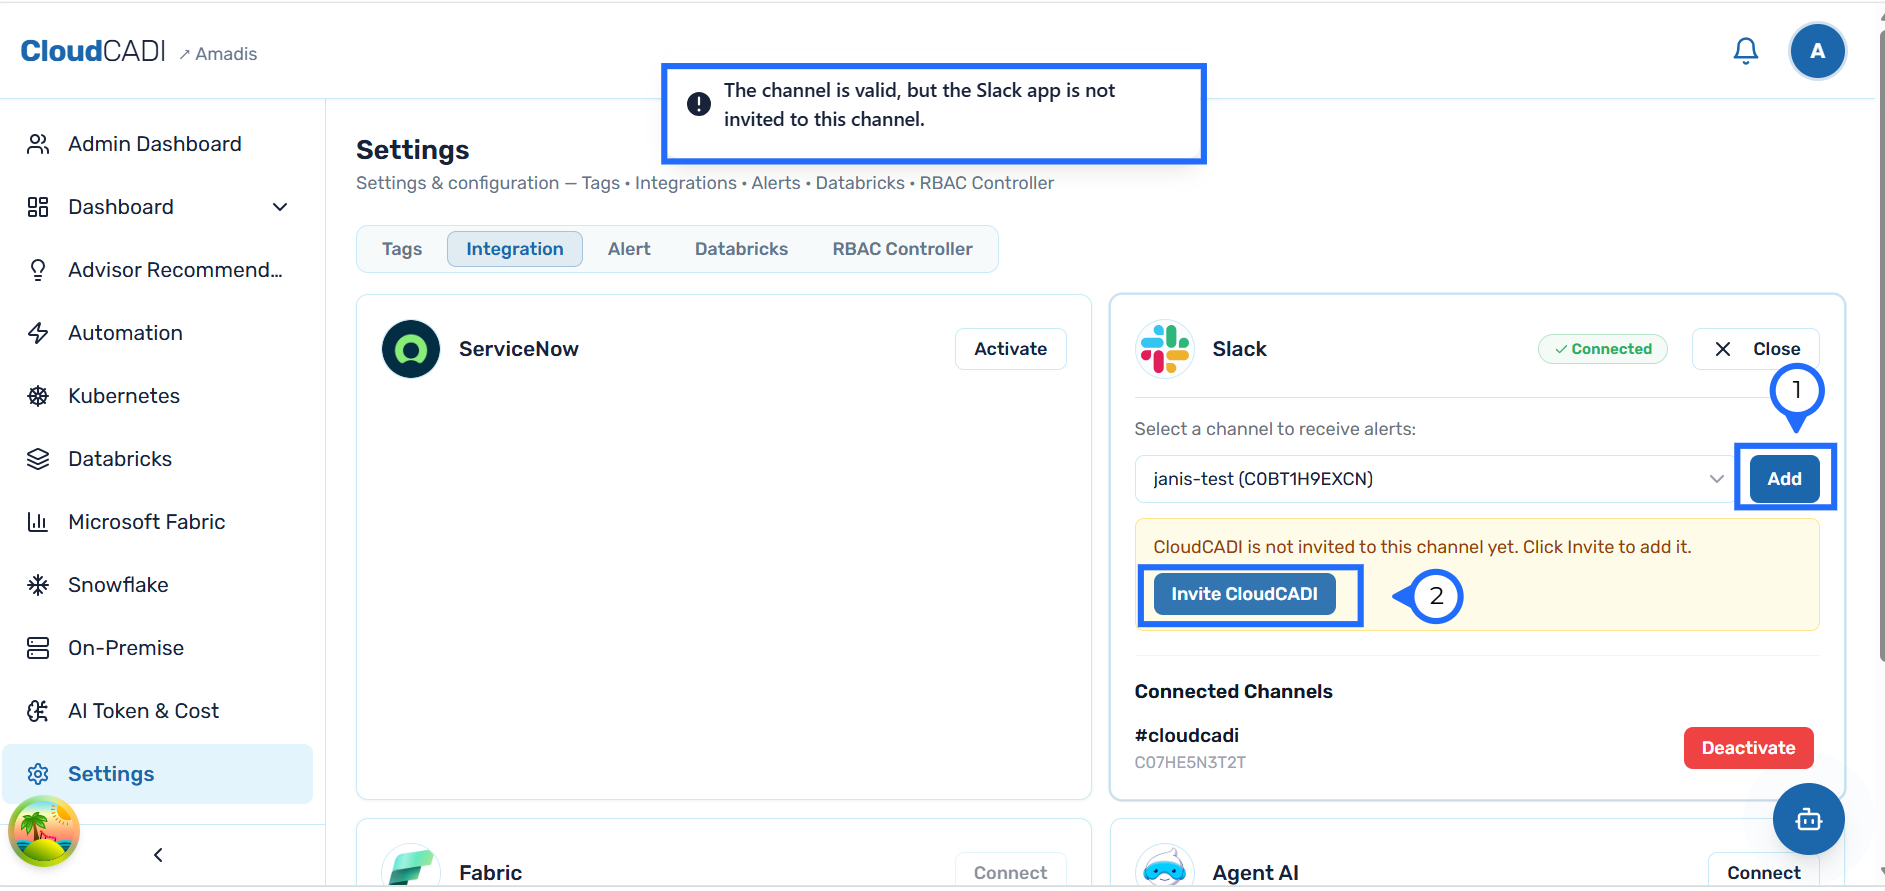The height and width of the screenshot is (891, 1885).
Task: Open the notifications bell
Action: pyautogui.click(x=1745, y=51)
